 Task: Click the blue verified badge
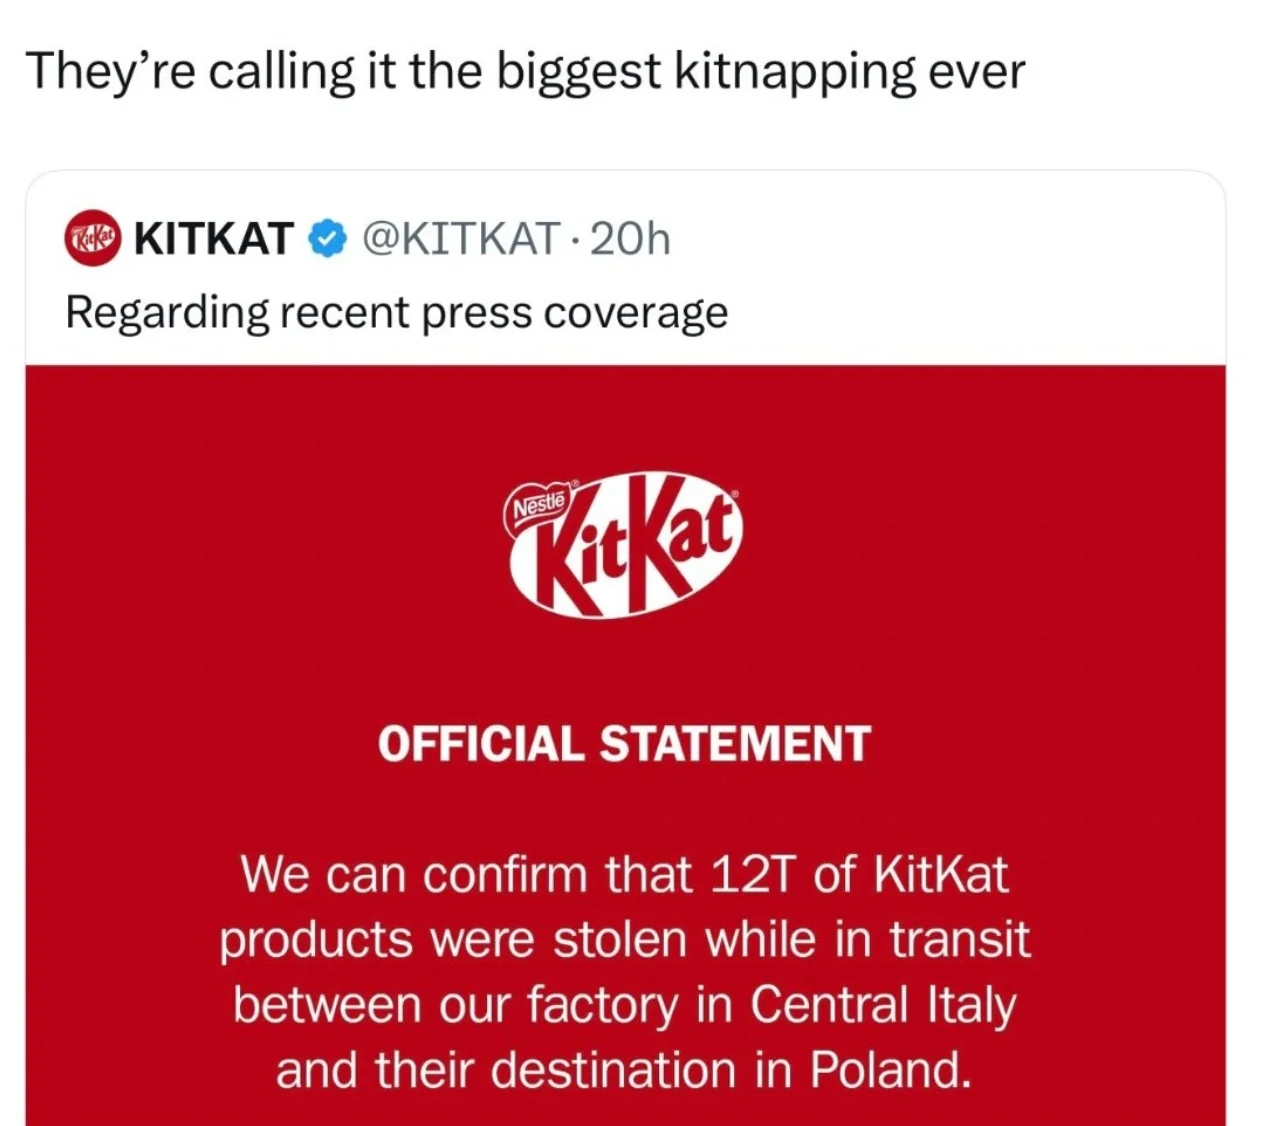[x=327, y=240]
